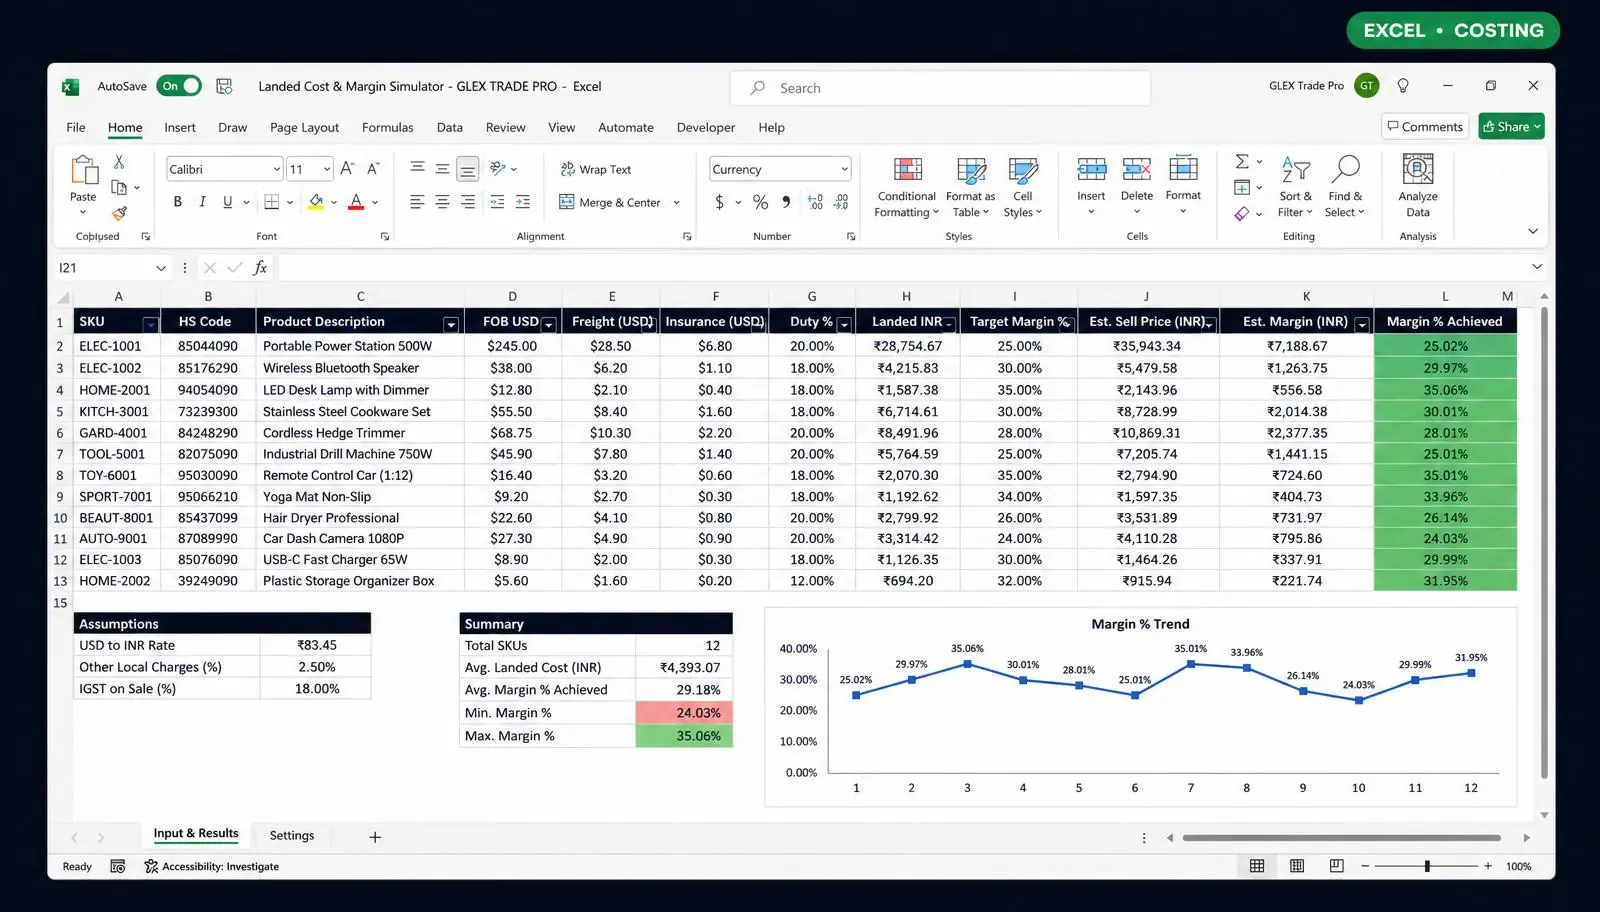Open SKU column filter dropdown
Image resolution: width=1600 pixels, height=912 pixels.
pos(150,324)
